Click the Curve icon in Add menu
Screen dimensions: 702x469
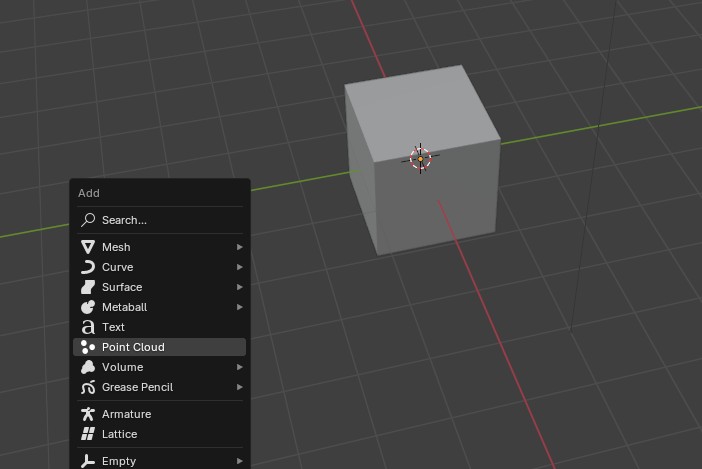88,267
